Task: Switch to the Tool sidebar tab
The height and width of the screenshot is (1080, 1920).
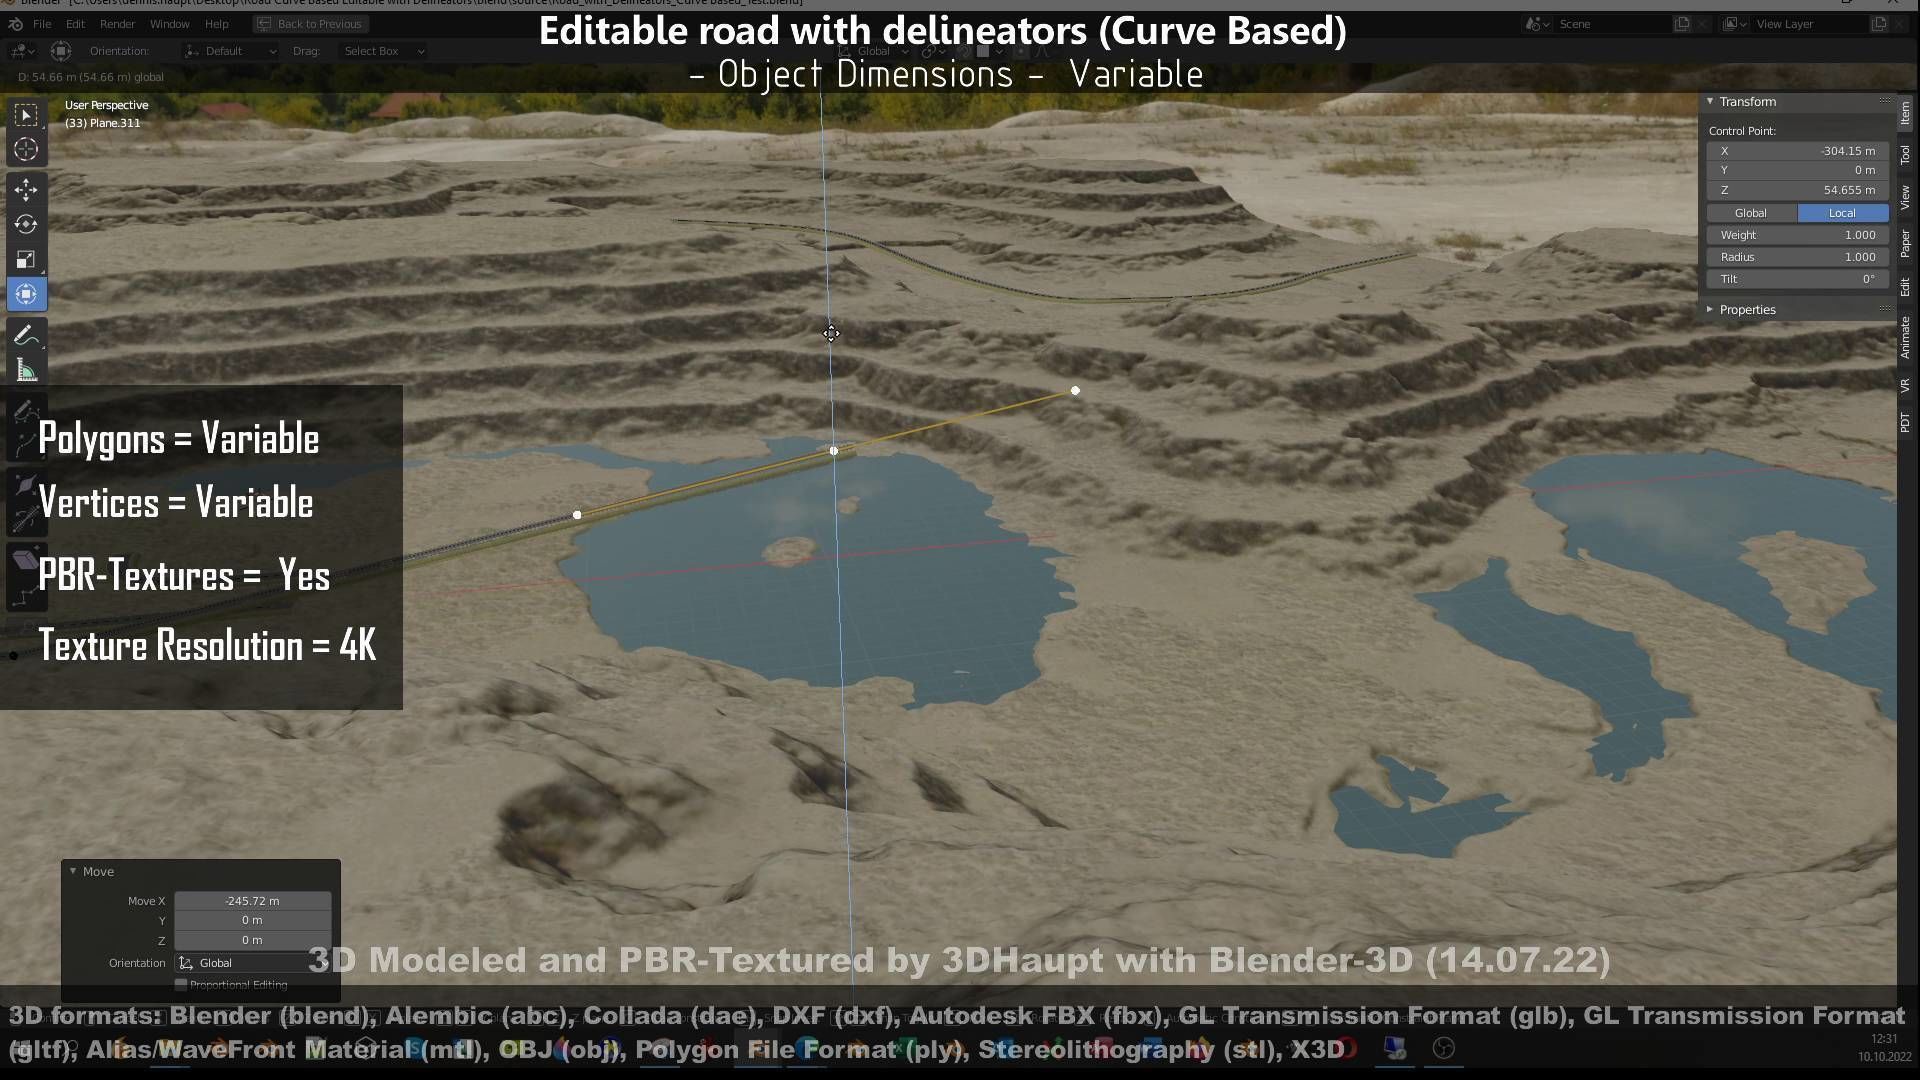Action: point(1905,155)
